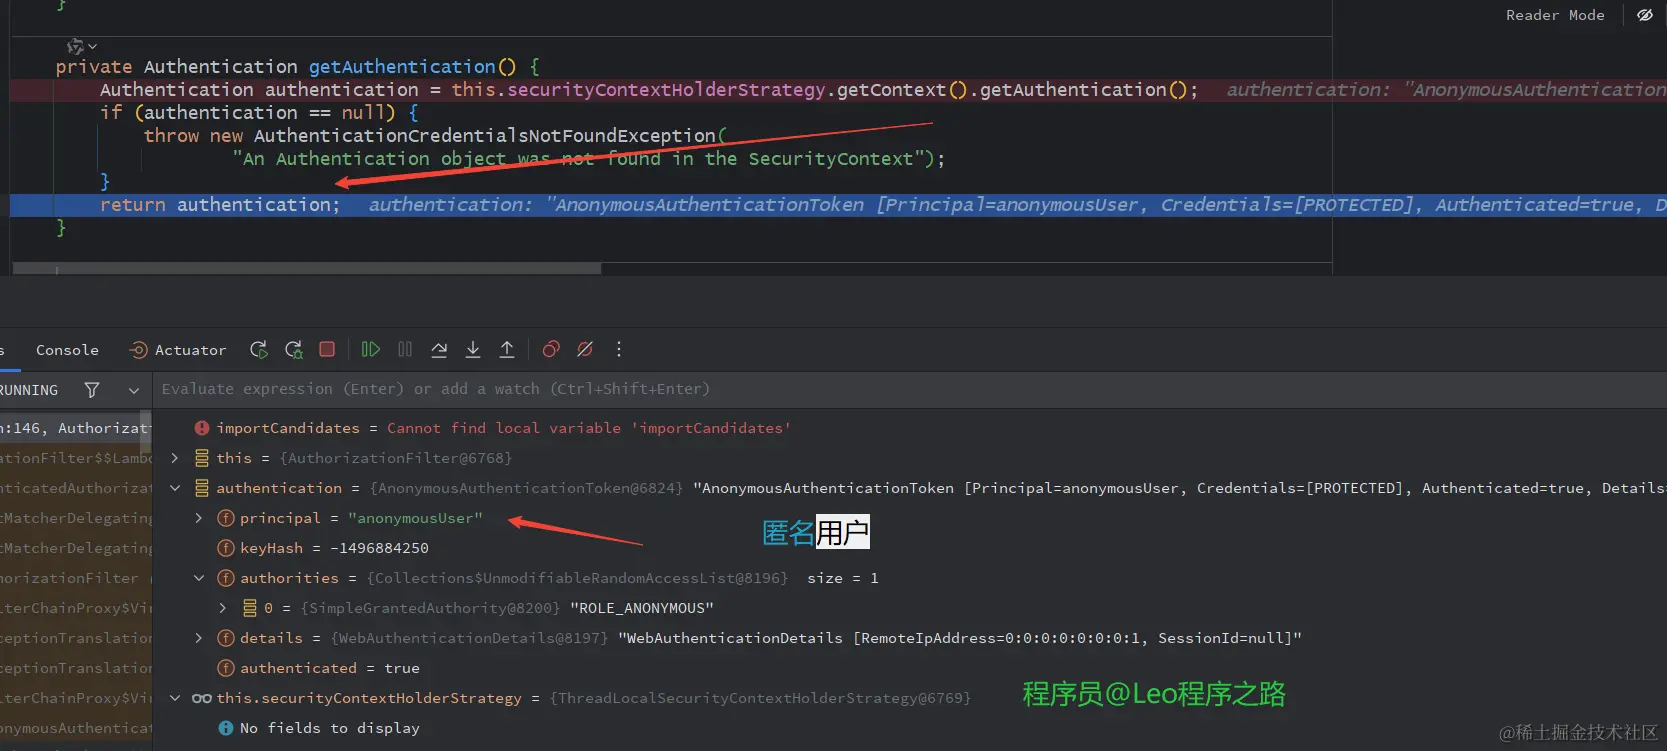
Task: Click the field icon next to principal
Action: point(226,518)
